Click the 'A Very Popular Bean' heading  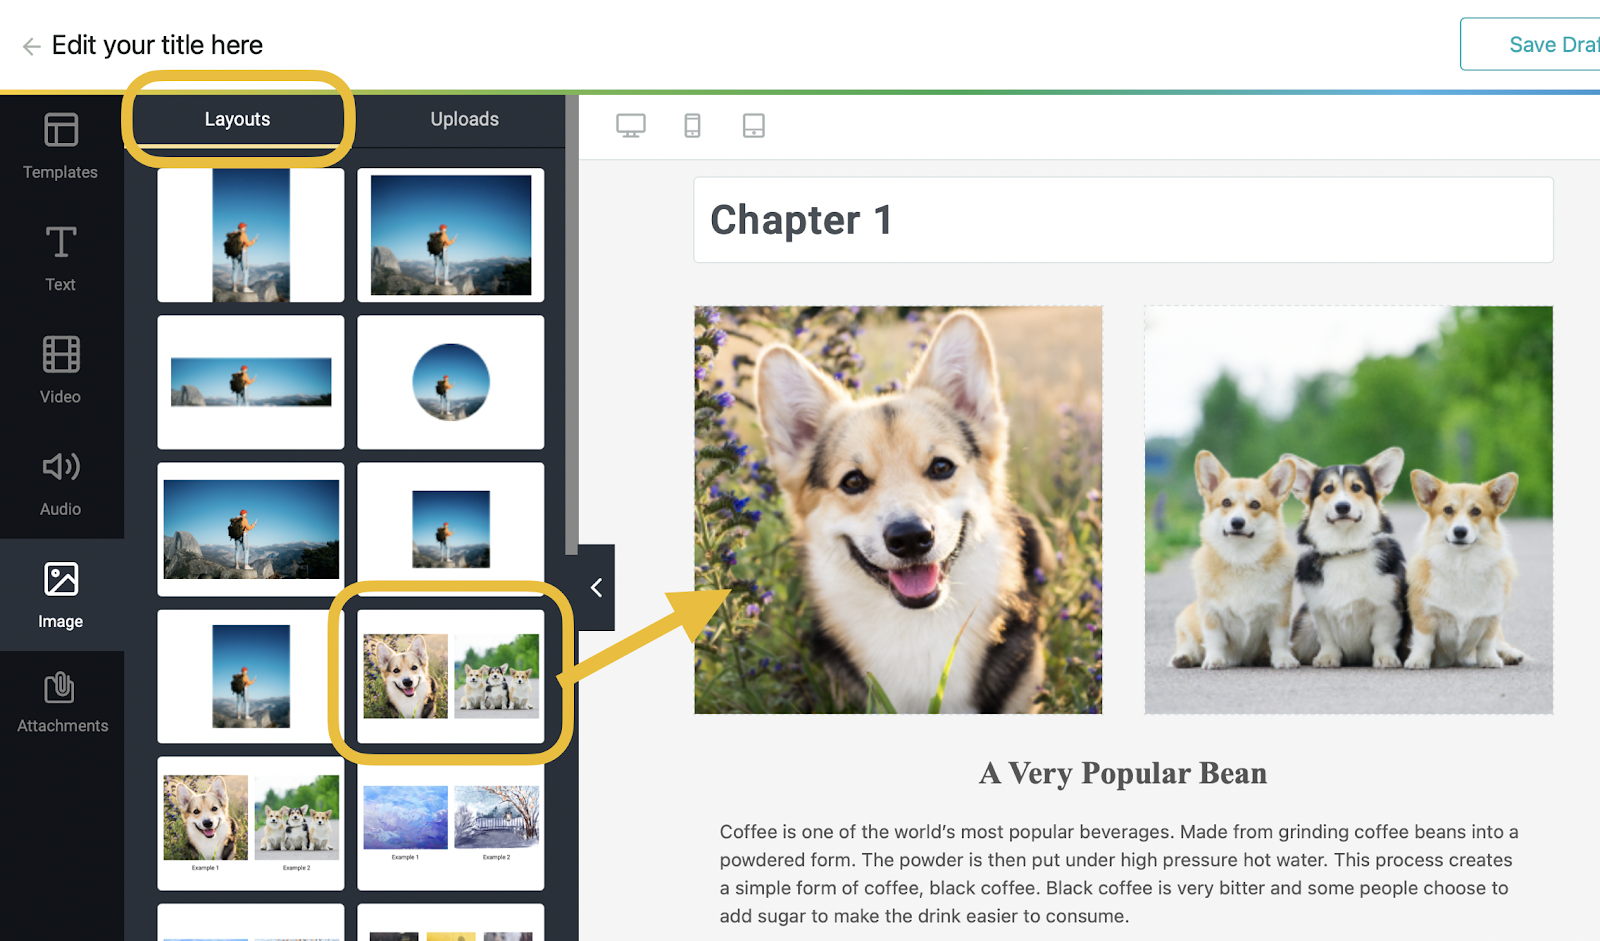pos(1123,773)
